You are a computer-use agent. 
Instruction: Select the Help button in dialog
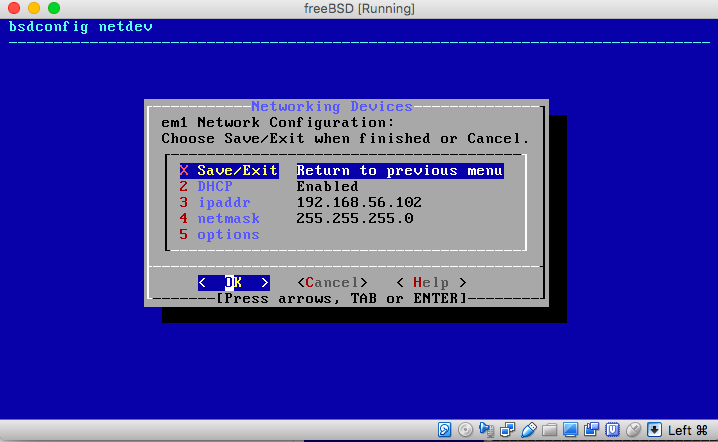(431, 283)
